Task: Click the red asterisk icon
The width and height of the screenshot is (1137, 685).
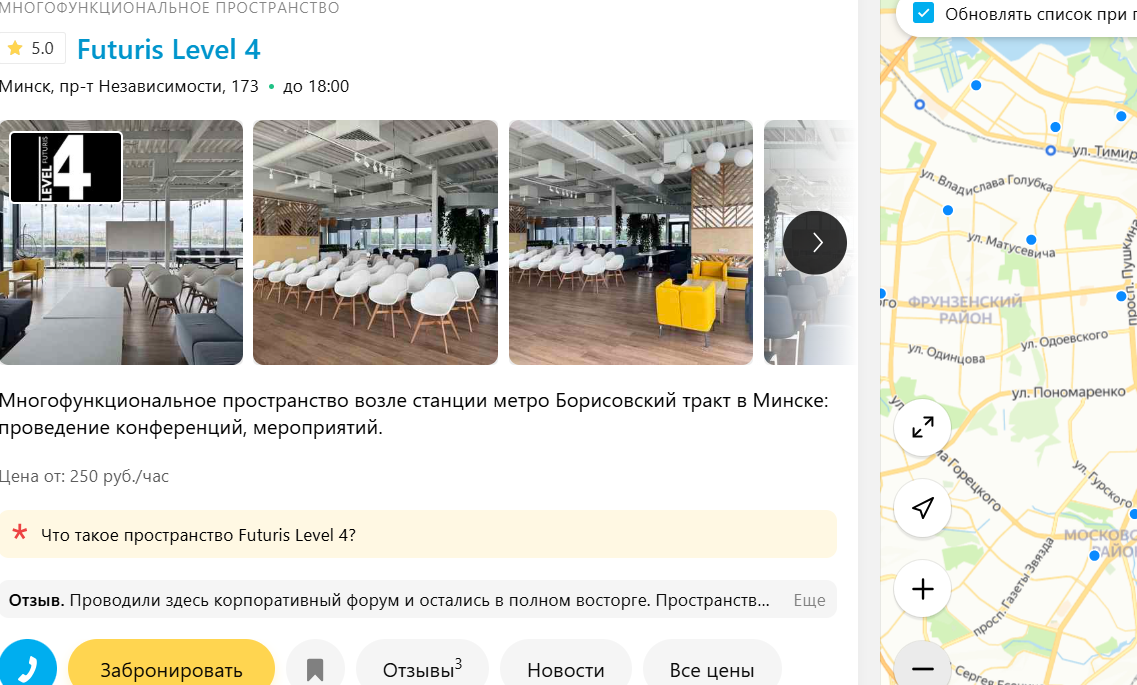Action: tap(20, 533)
